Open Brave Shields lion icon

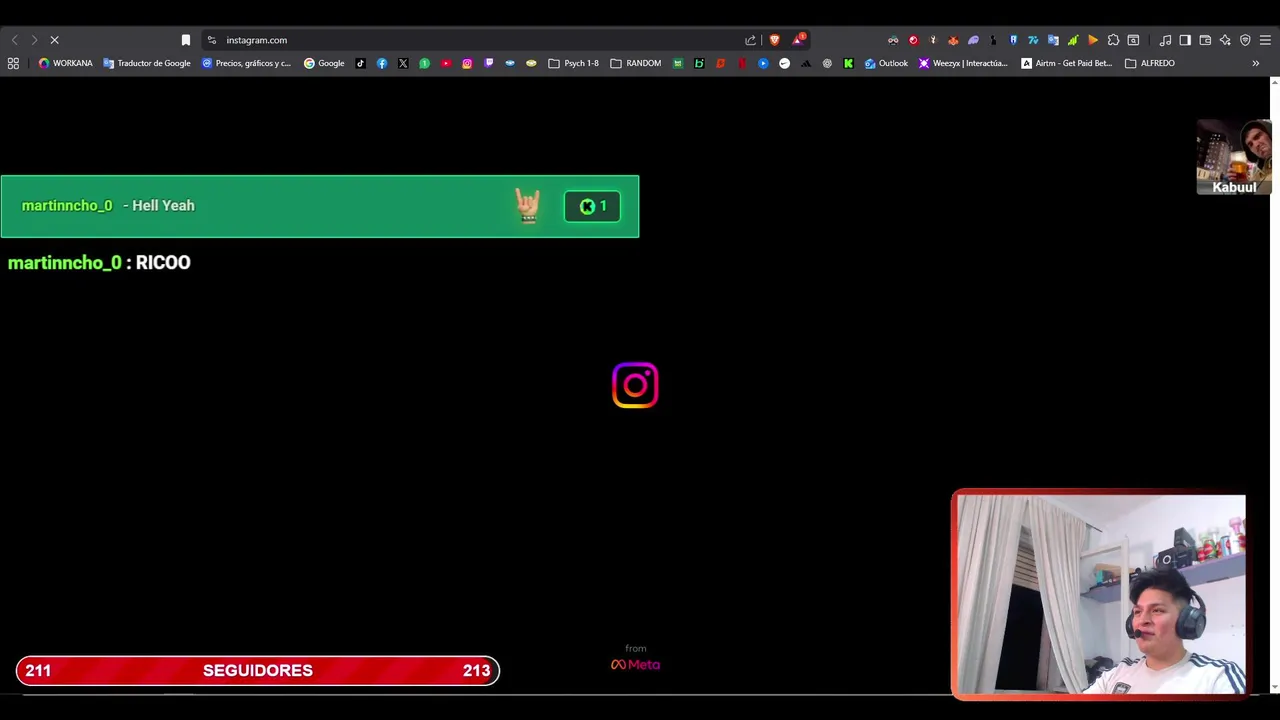[774, 40]
